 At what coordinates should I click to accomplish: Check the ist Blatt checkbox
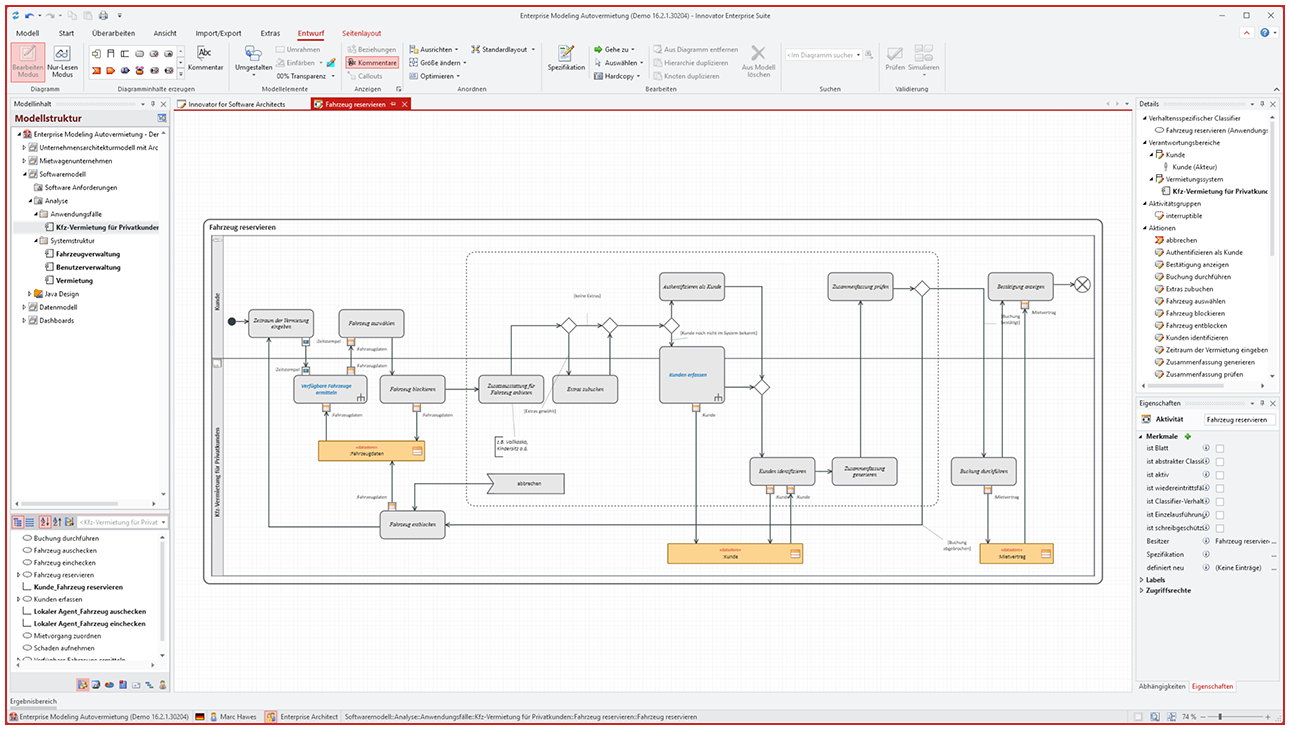(1220, 448)
